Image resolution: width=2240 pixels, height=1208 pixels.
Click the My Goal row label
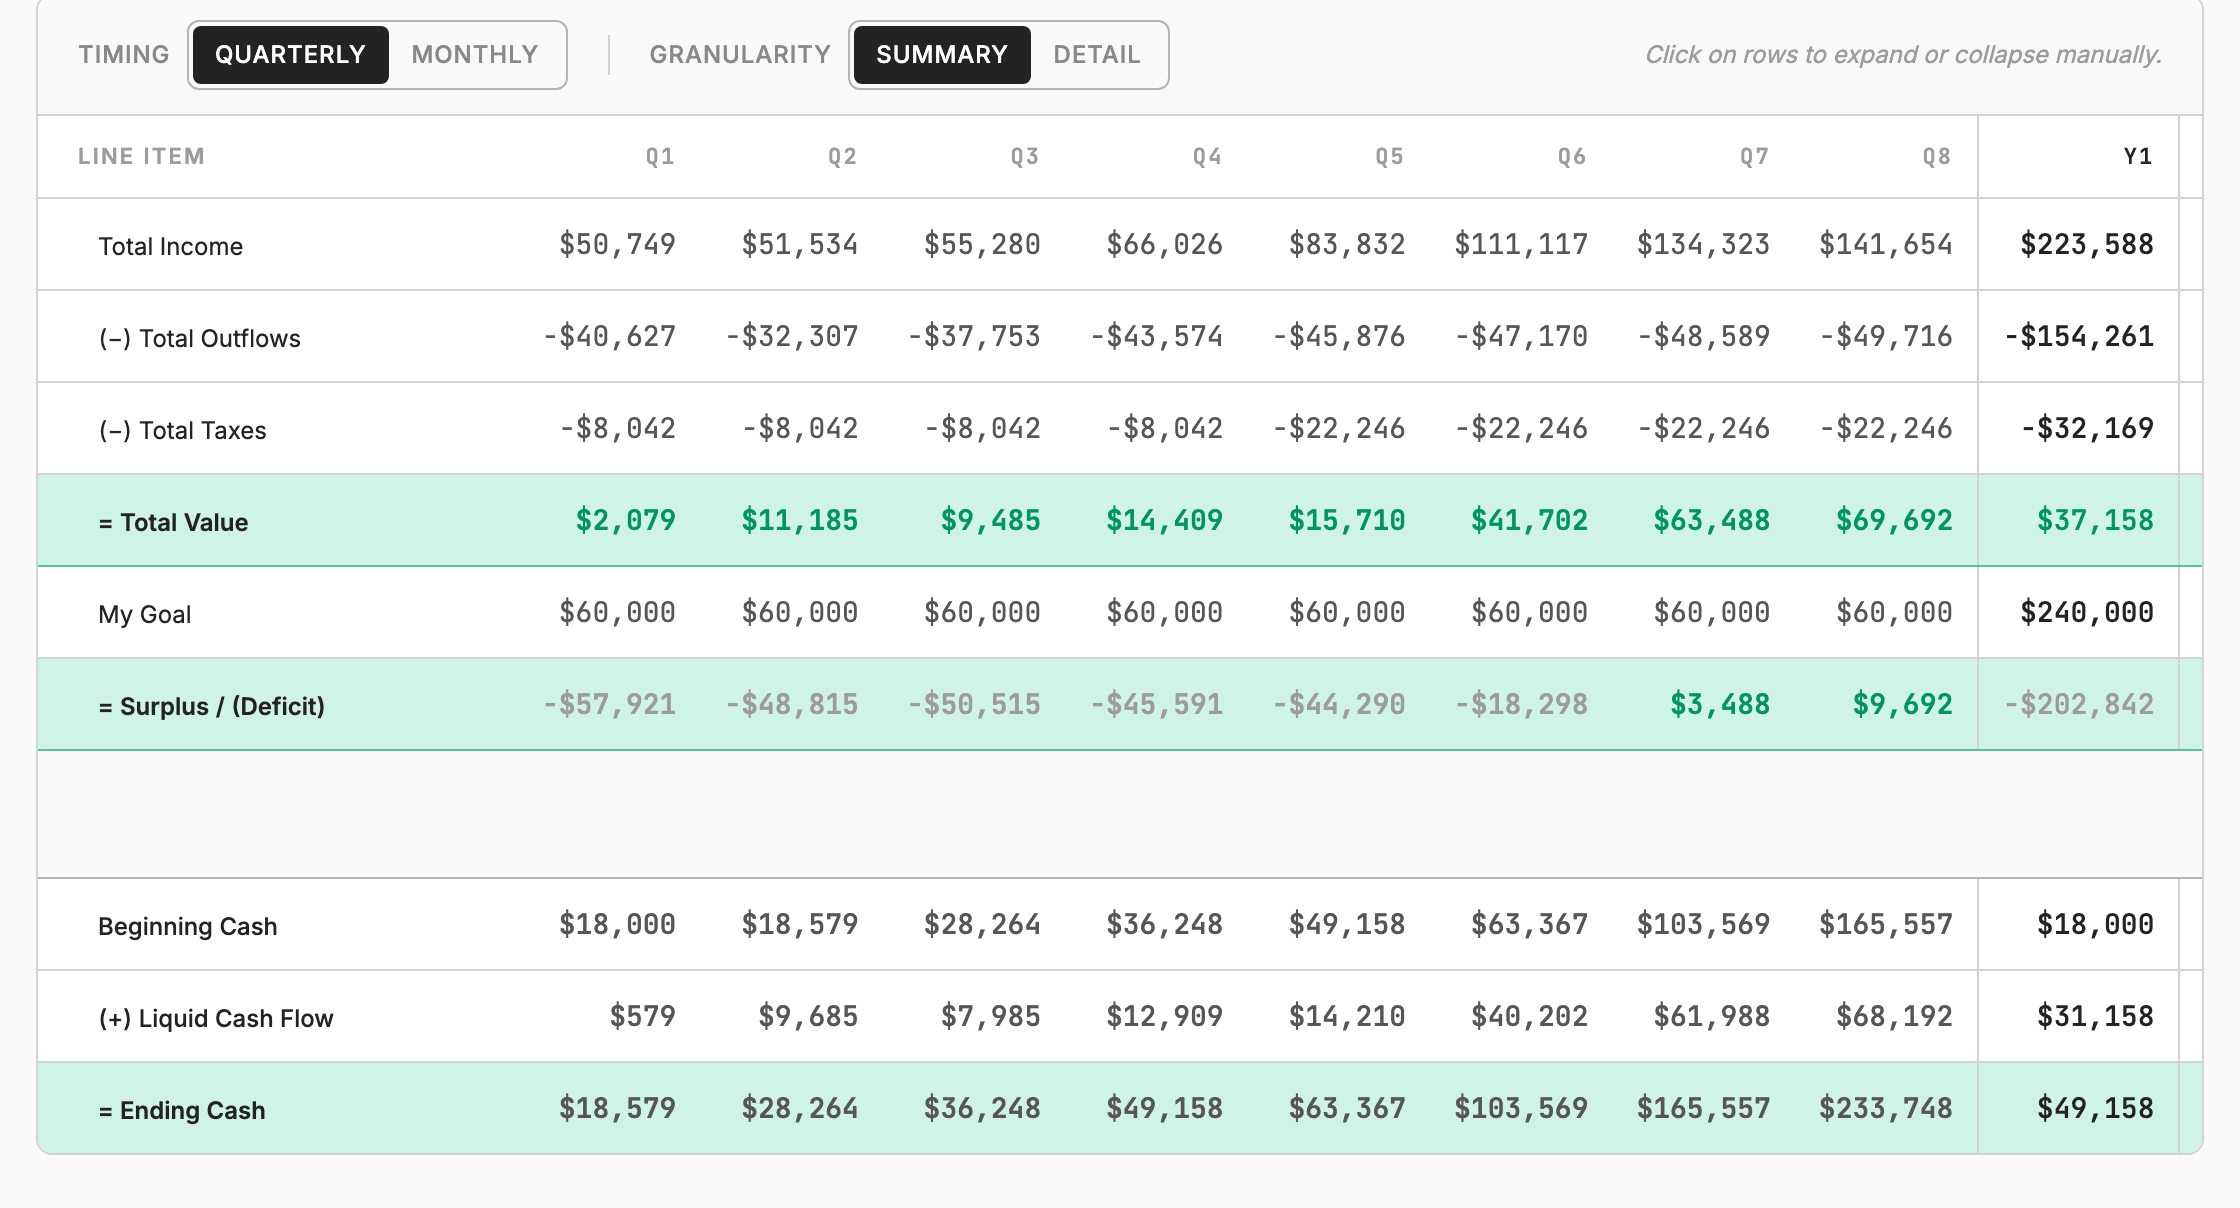pyautogui.click(x=144, y=614)
